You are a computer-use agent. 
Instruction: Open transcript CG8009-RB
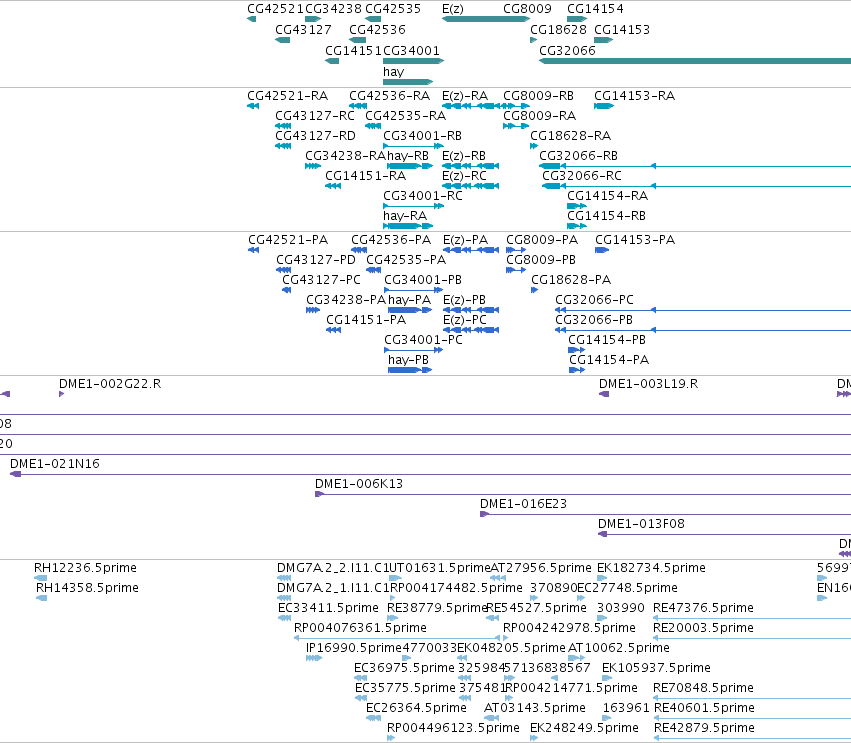[x=538, y=96]
